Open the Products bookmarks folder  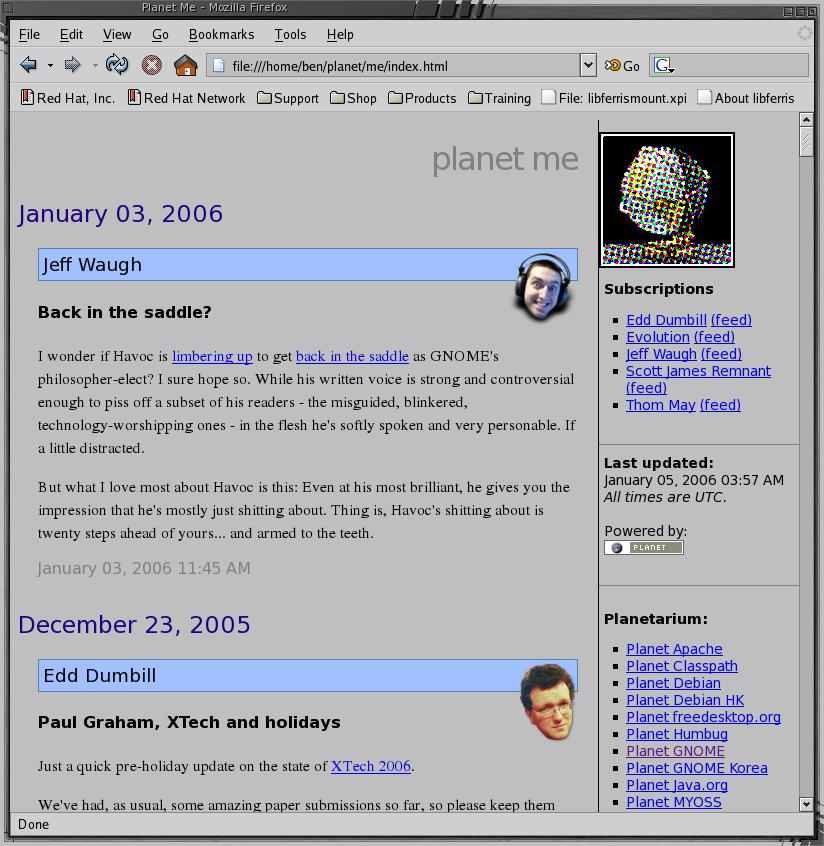[x=422, y=98]
